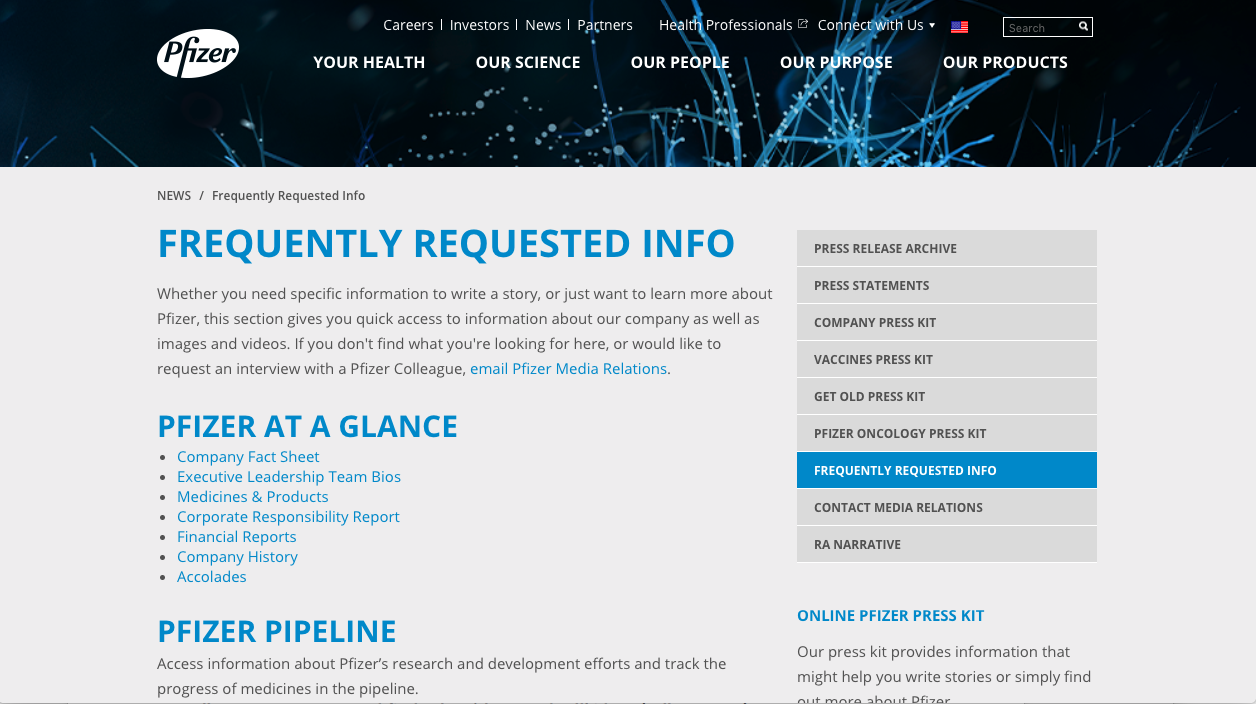Open the Health Professionals link
This screenshot has height=704, width=1256.
tap(726, 25)
